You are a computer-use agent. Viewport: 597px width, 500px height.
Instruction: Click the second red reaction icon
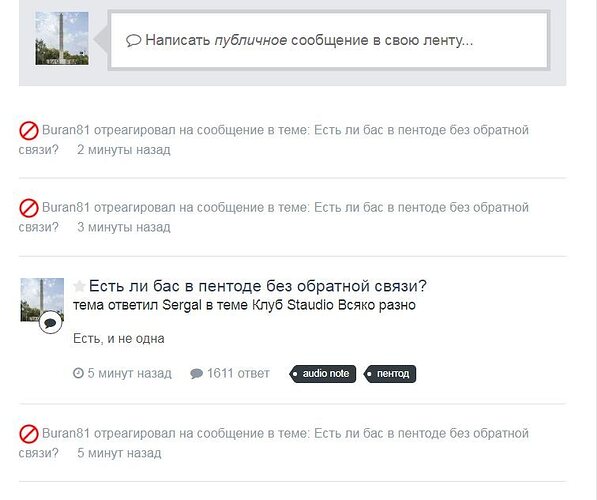29,208
